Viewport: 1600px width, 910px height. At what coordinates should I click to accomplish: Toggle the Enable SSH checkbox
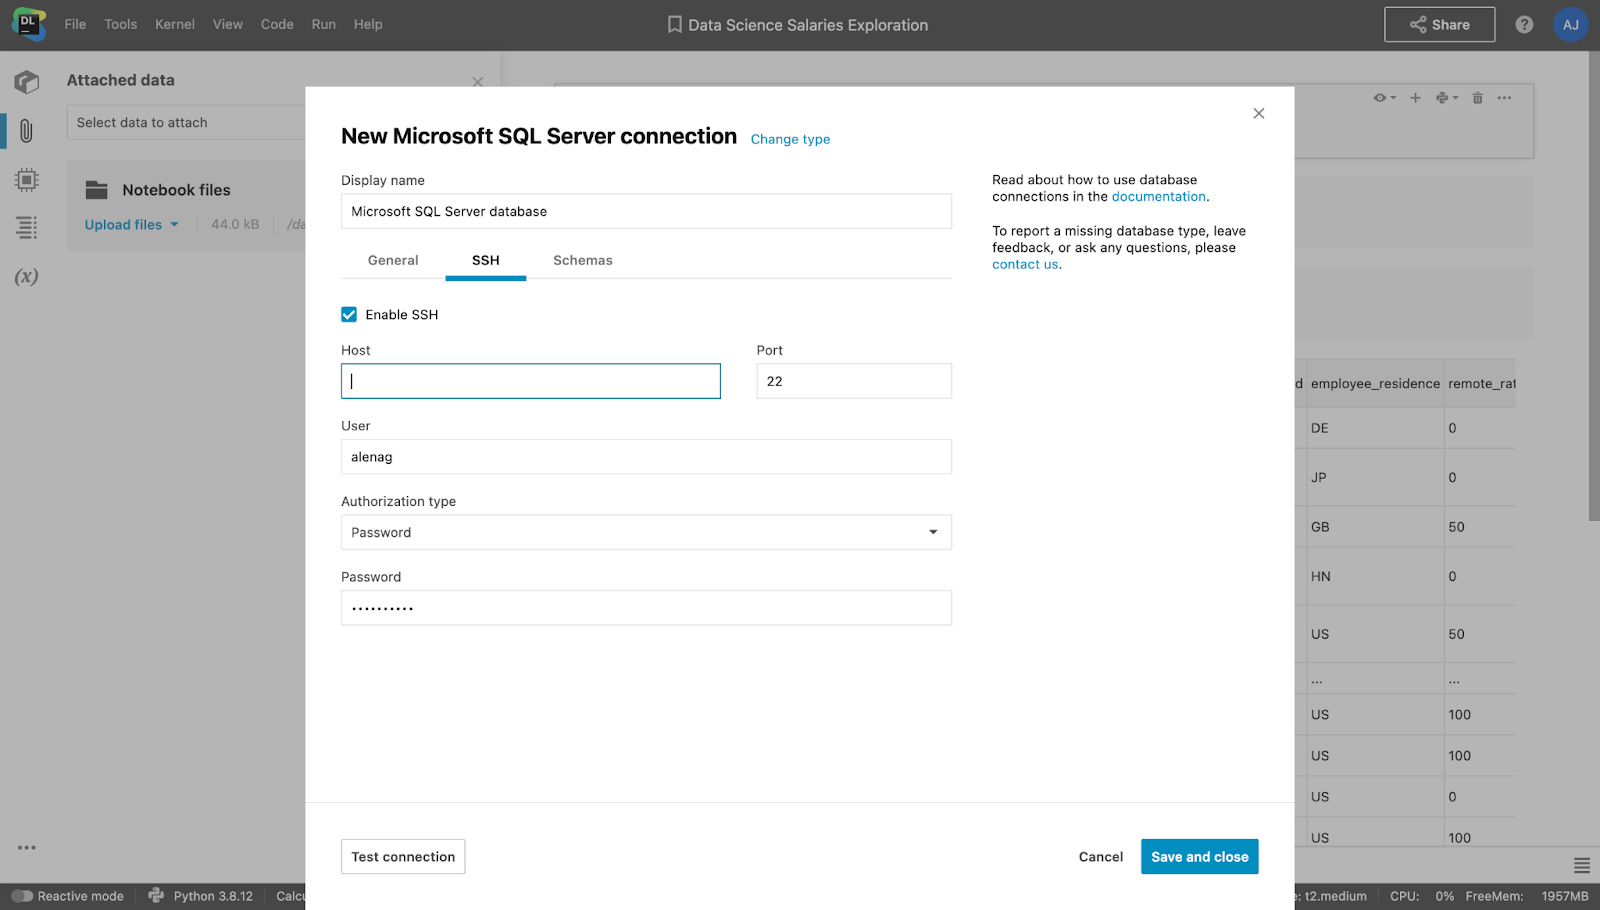click(349, 314)
